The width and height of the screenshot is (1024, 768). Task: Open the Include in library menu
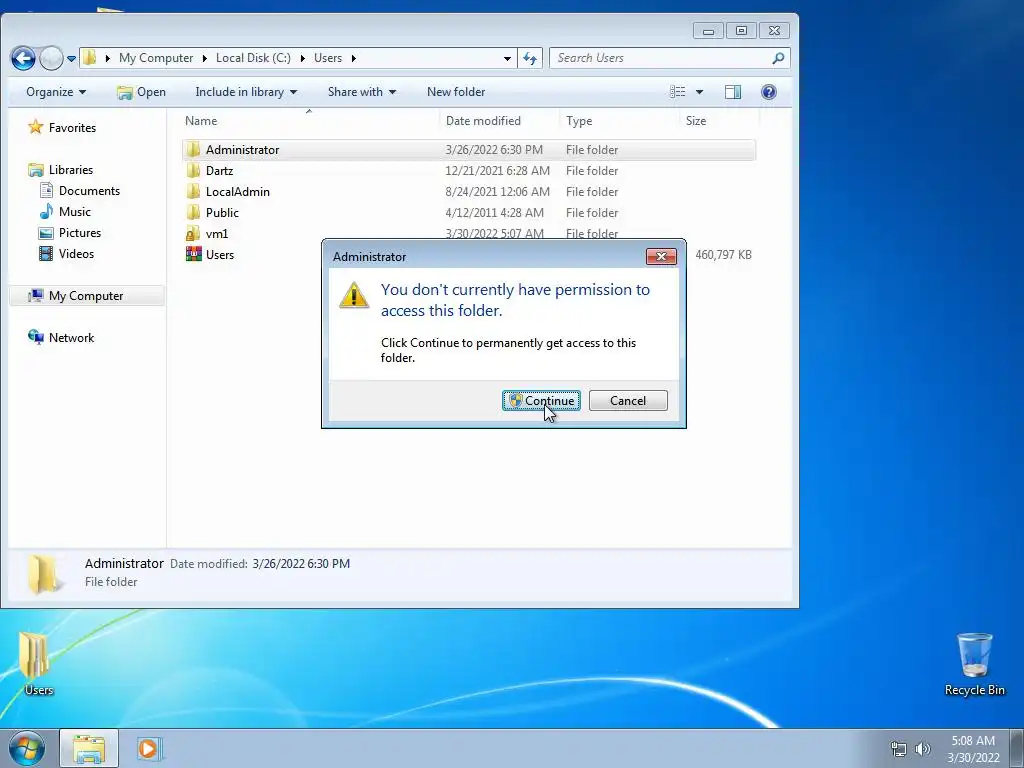pyautogui.click(x=246, y=92)
